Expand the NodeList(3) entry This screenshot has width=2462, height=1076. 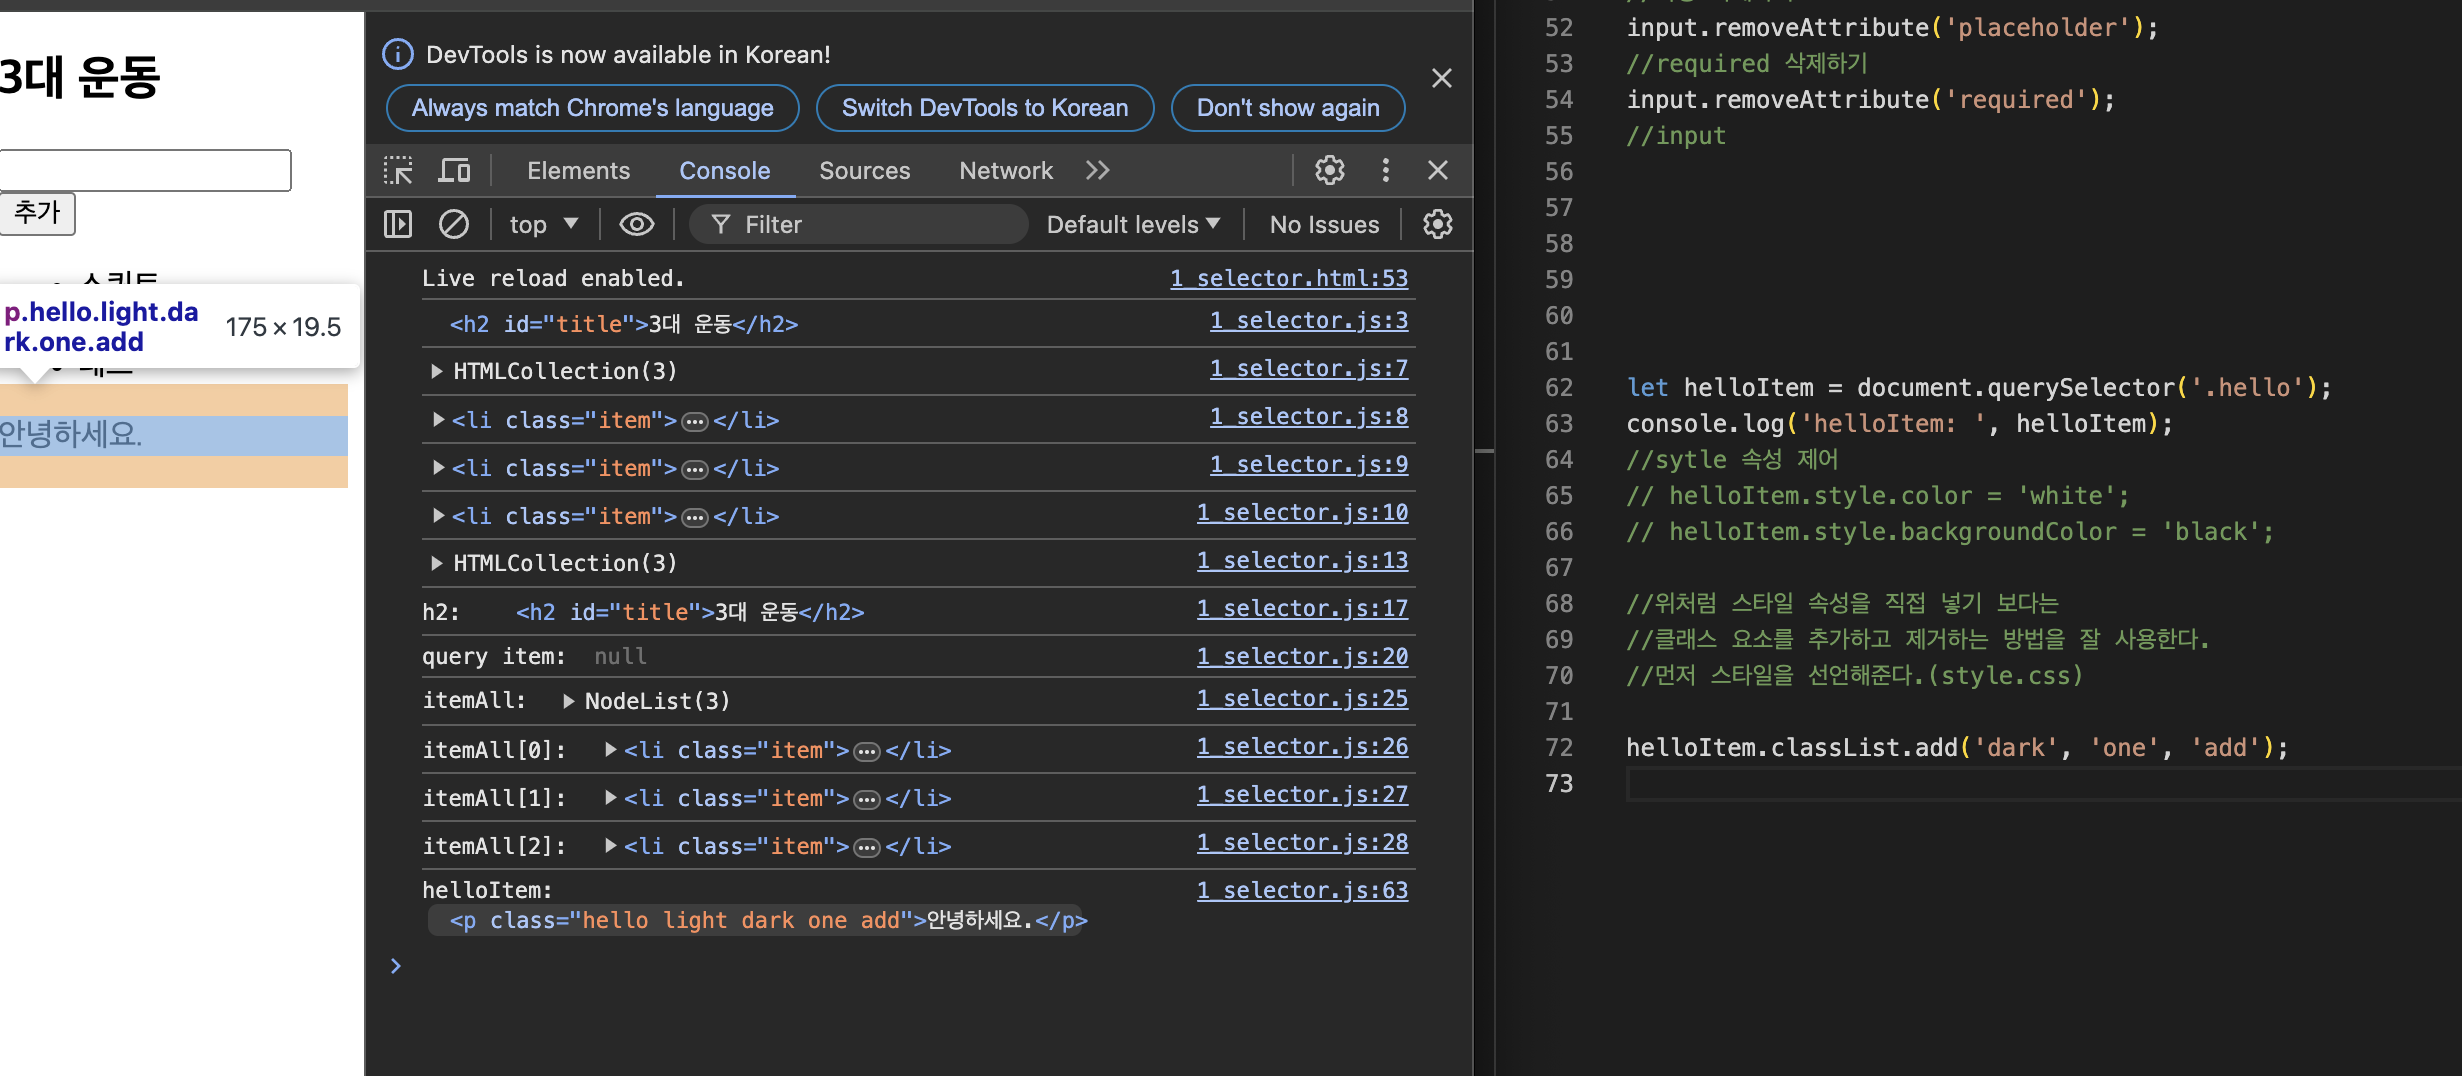pyautogui.click(x=568, y=701)
